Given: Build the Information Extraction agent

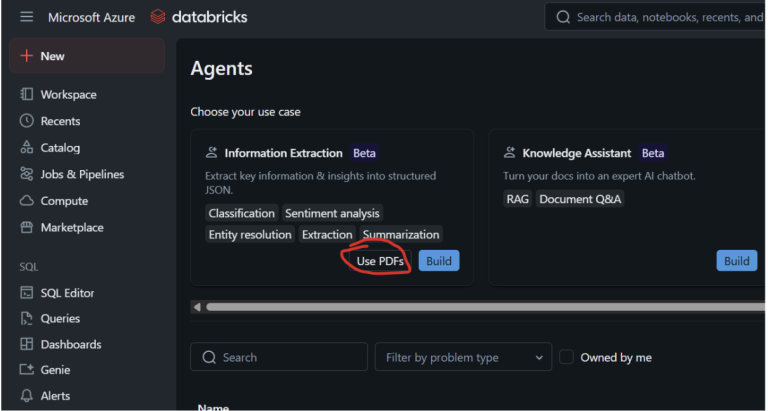Looking at the screenshot, I should [438, 261].
